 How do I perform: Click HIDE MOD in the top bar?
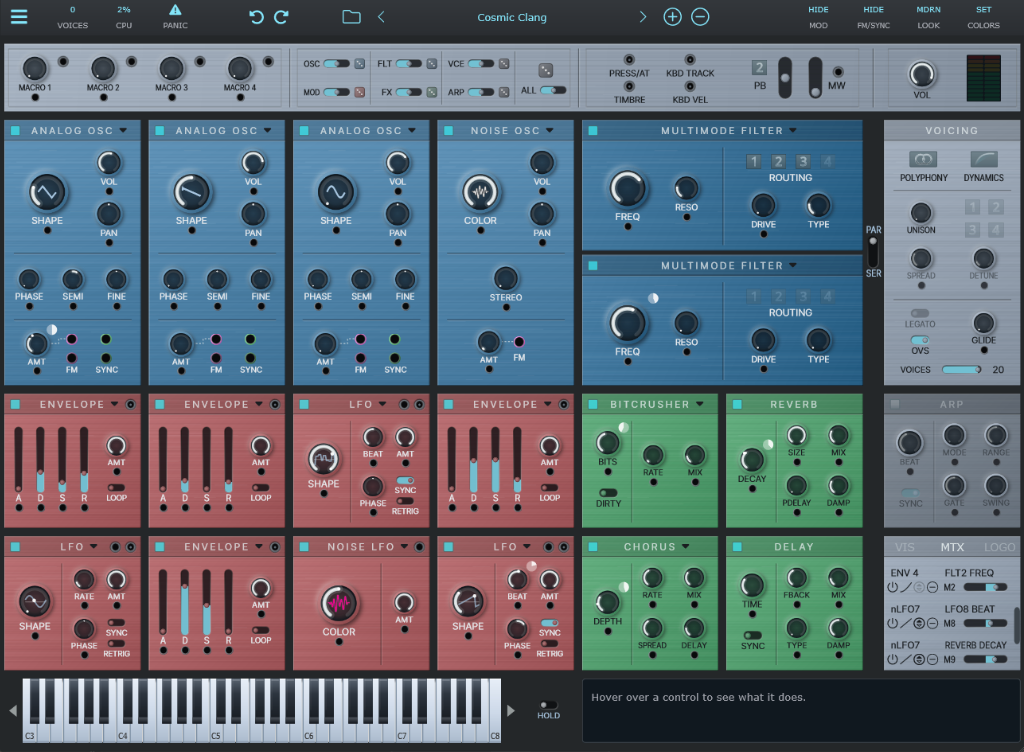point(818,18)
